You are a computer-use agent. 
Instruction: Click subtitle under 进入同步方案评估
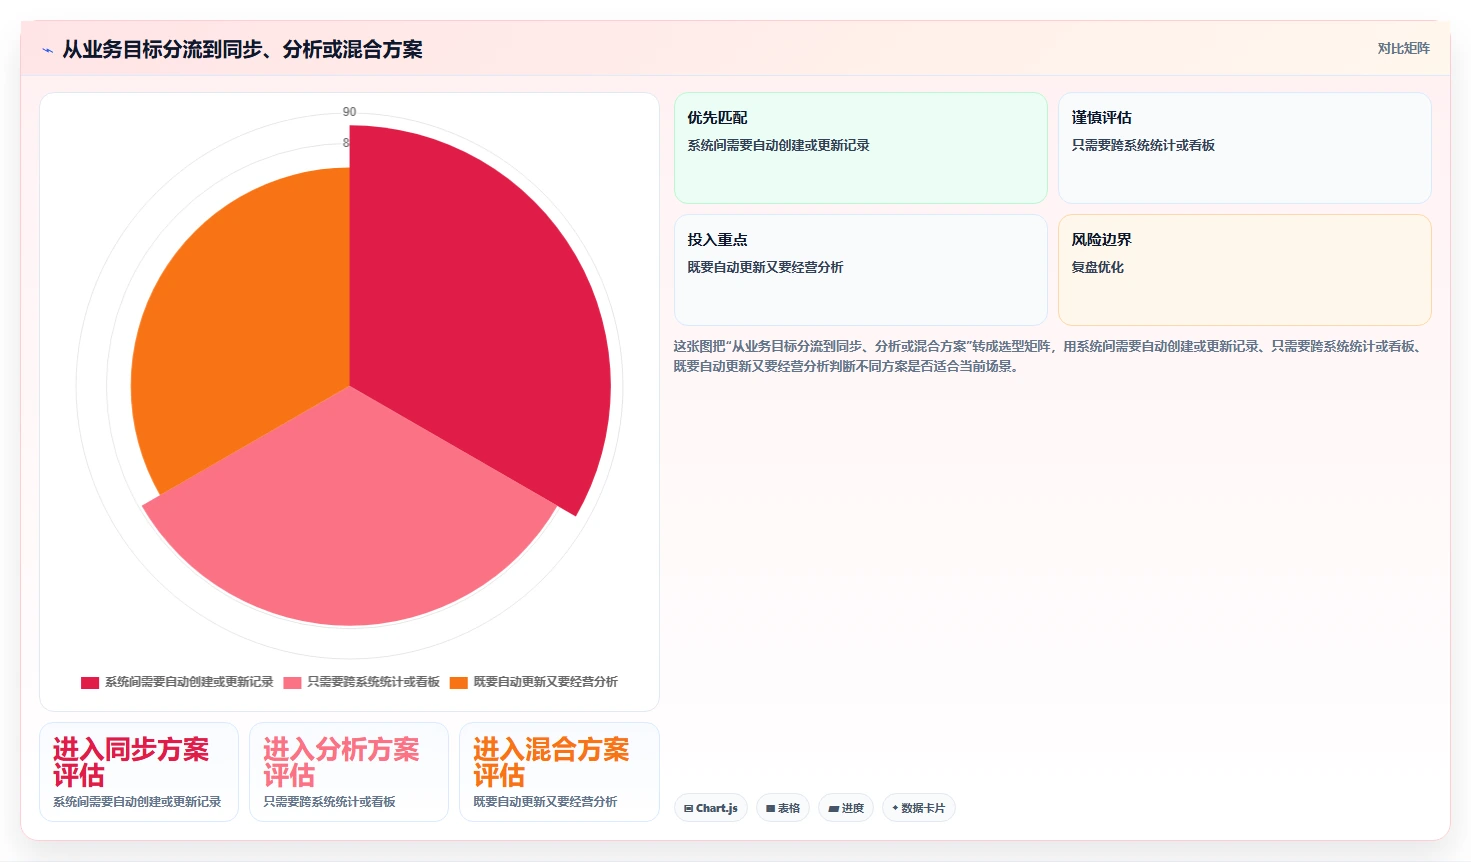[x=137, y=802]
